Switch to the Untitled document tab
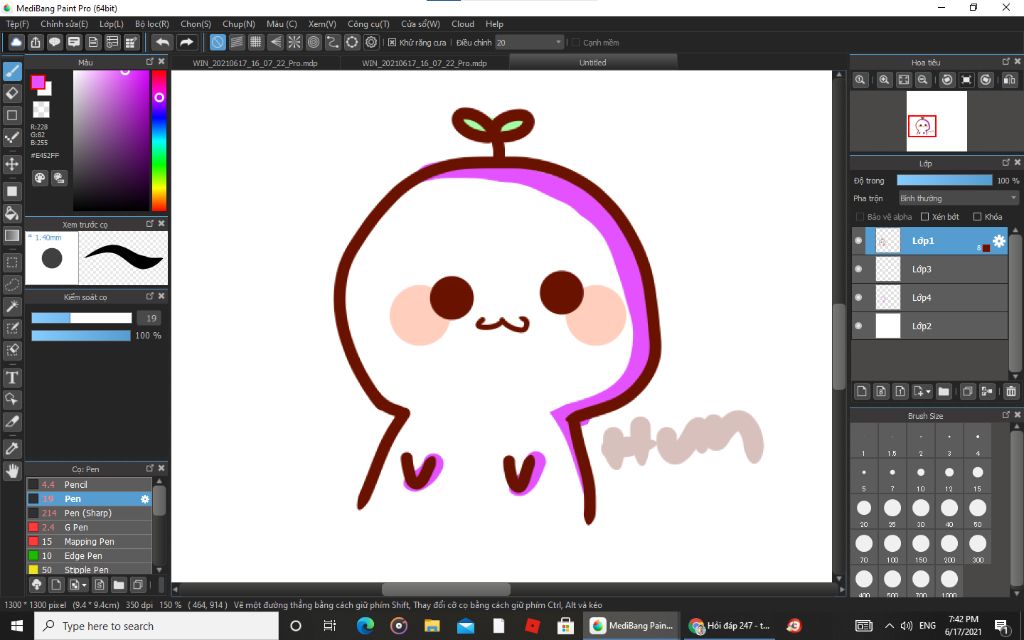1024x640 pixels. [592, 63]
